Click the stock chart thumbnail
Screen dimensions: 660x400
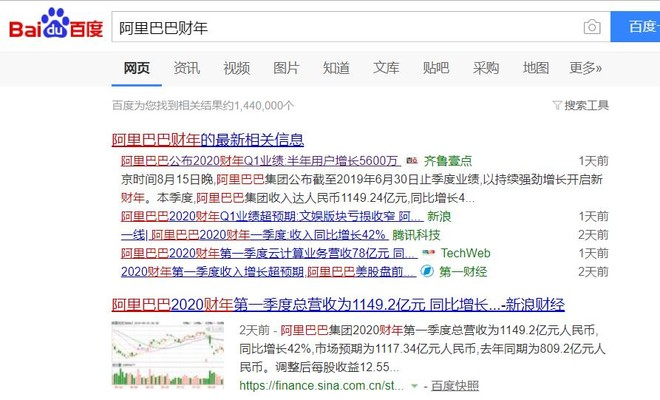[168, 355]
